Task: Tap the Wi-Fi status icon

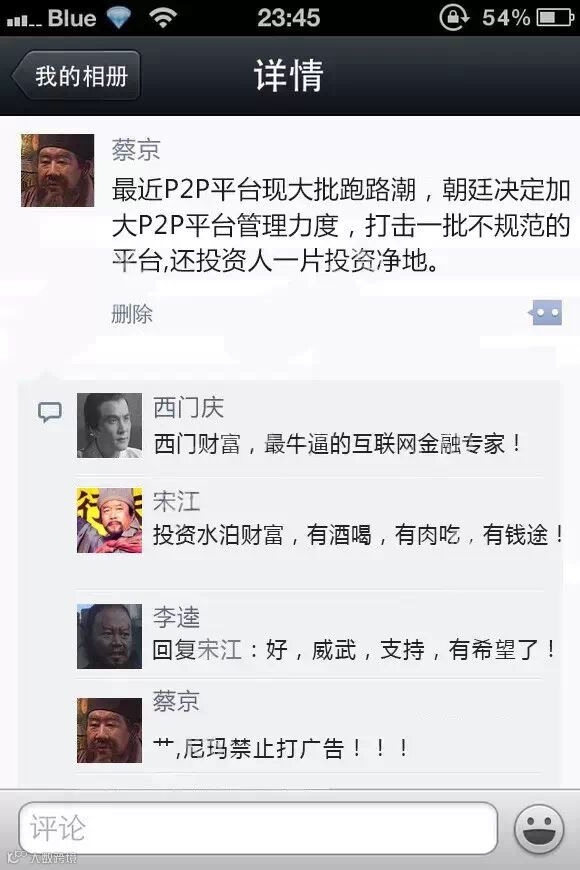Action: point(163,18)
